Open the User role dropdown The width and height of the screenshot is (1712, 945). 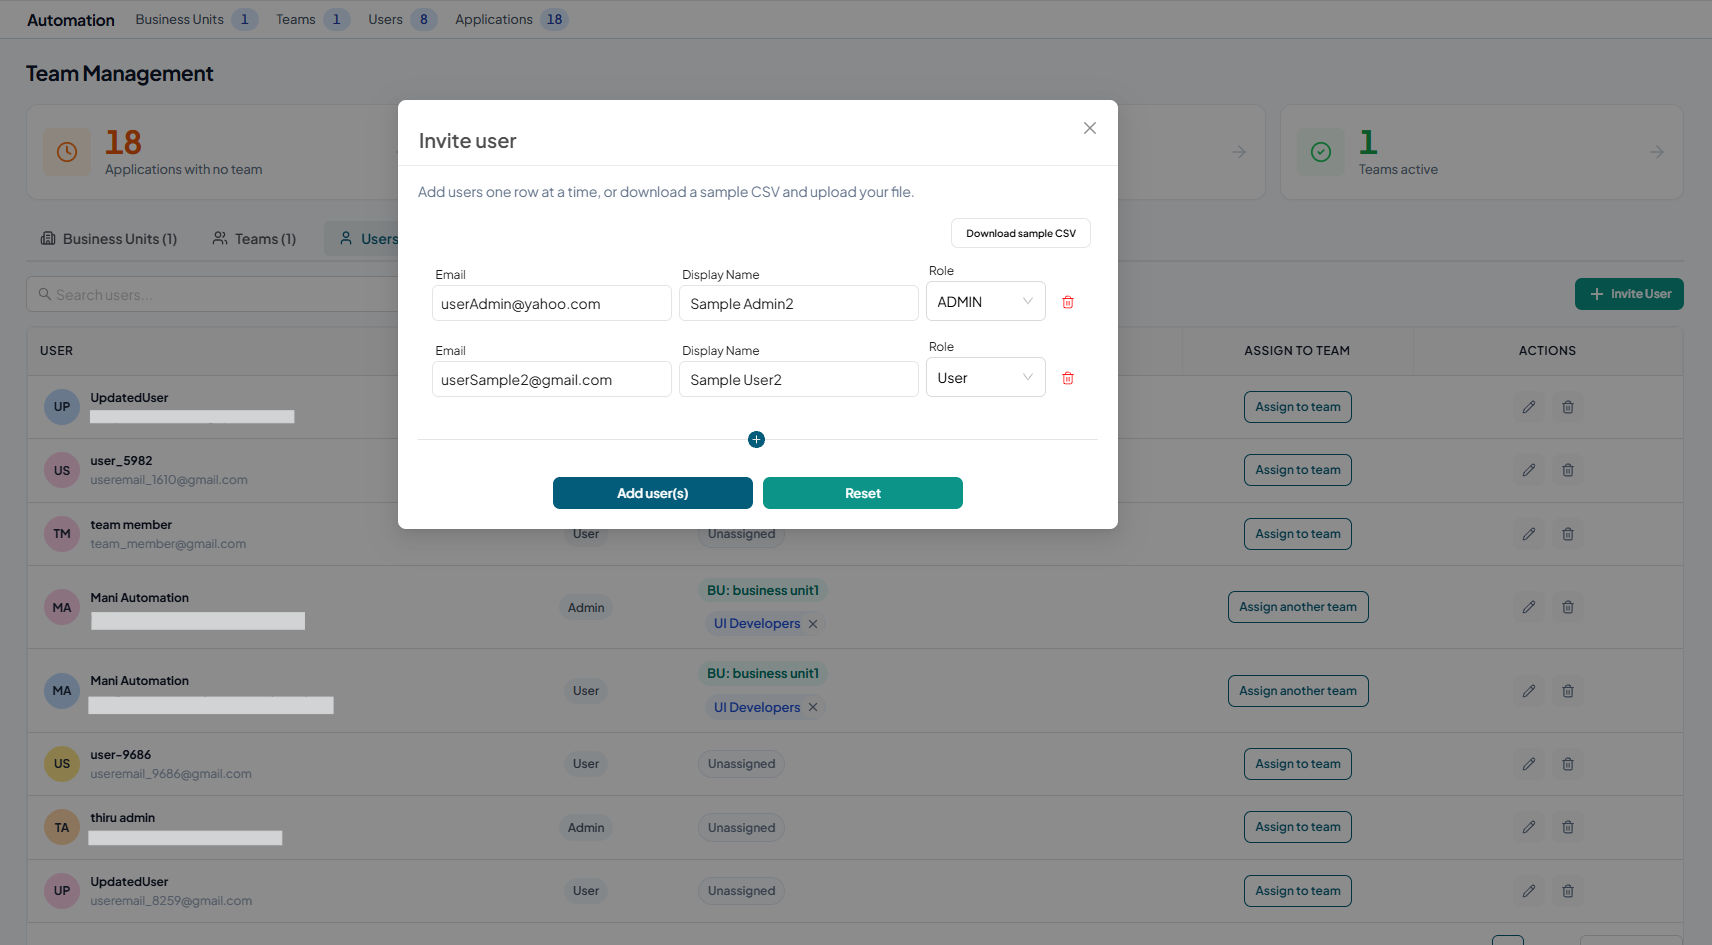pos(986,378)
